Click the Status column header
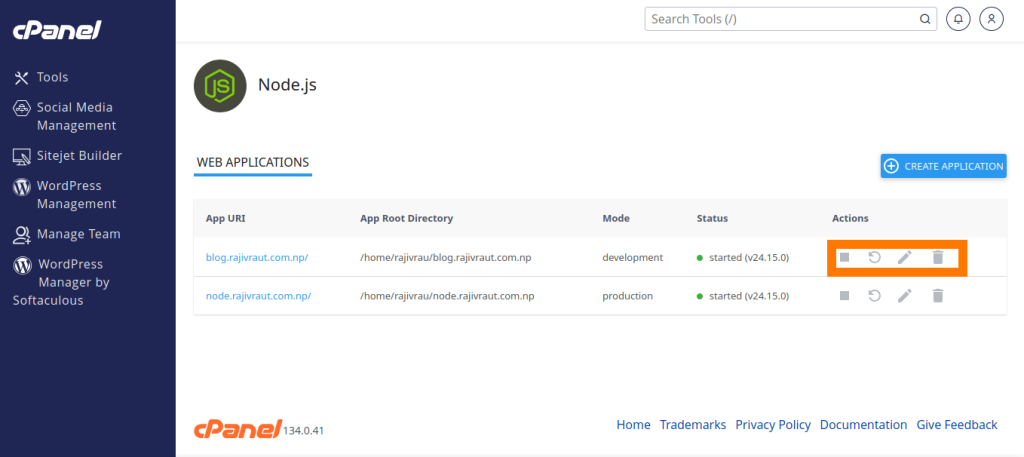The height and width of the screenshot is (457, 1024). (712, 218)
